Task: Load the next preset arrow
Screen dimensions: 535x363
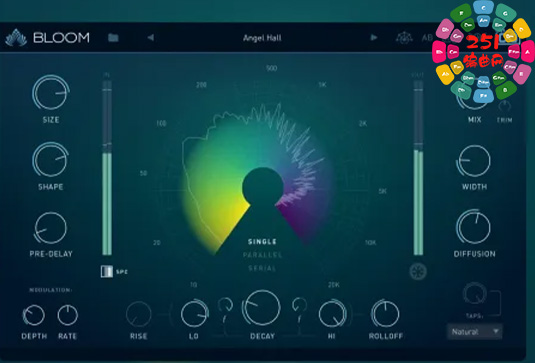Action: [x=374, y=38]
